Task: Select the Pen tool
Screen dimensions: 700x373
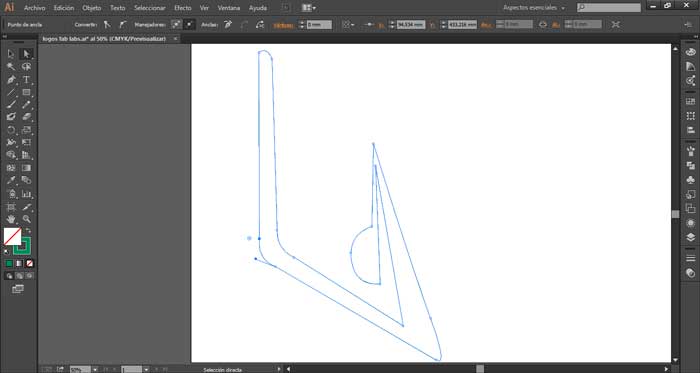Action: (x=11, y=80)
